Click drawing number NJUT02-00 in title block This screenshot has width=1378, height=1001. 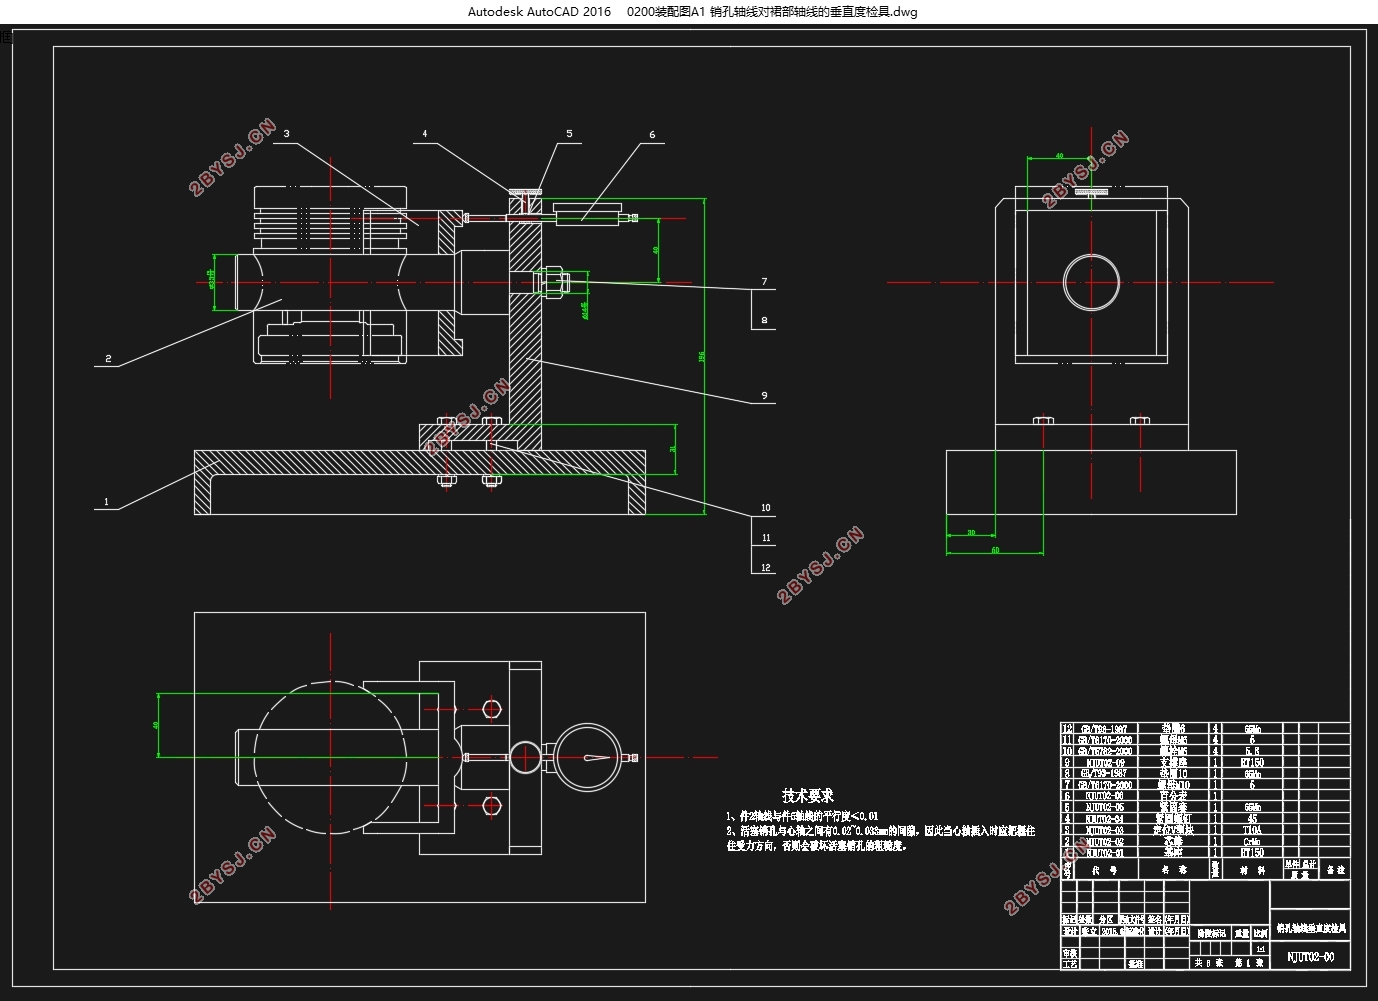[1311, 956]
